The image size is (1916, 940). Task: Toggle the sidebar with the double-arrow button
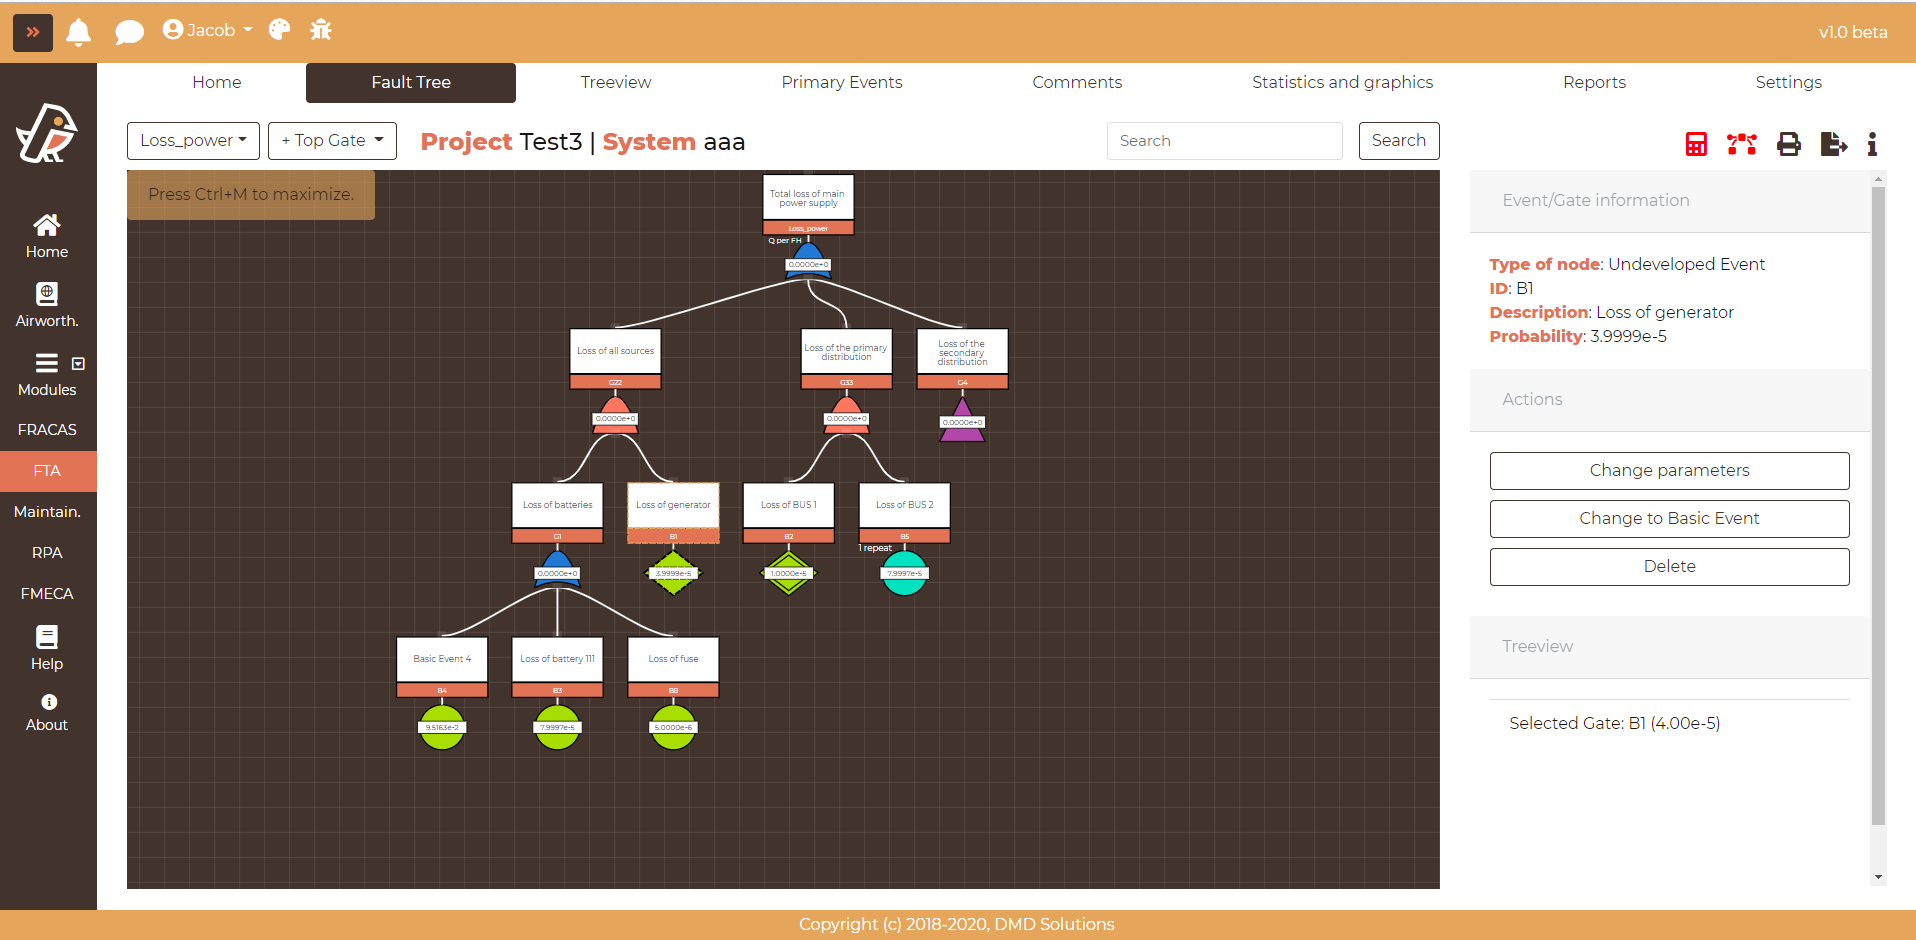[33, 32]
